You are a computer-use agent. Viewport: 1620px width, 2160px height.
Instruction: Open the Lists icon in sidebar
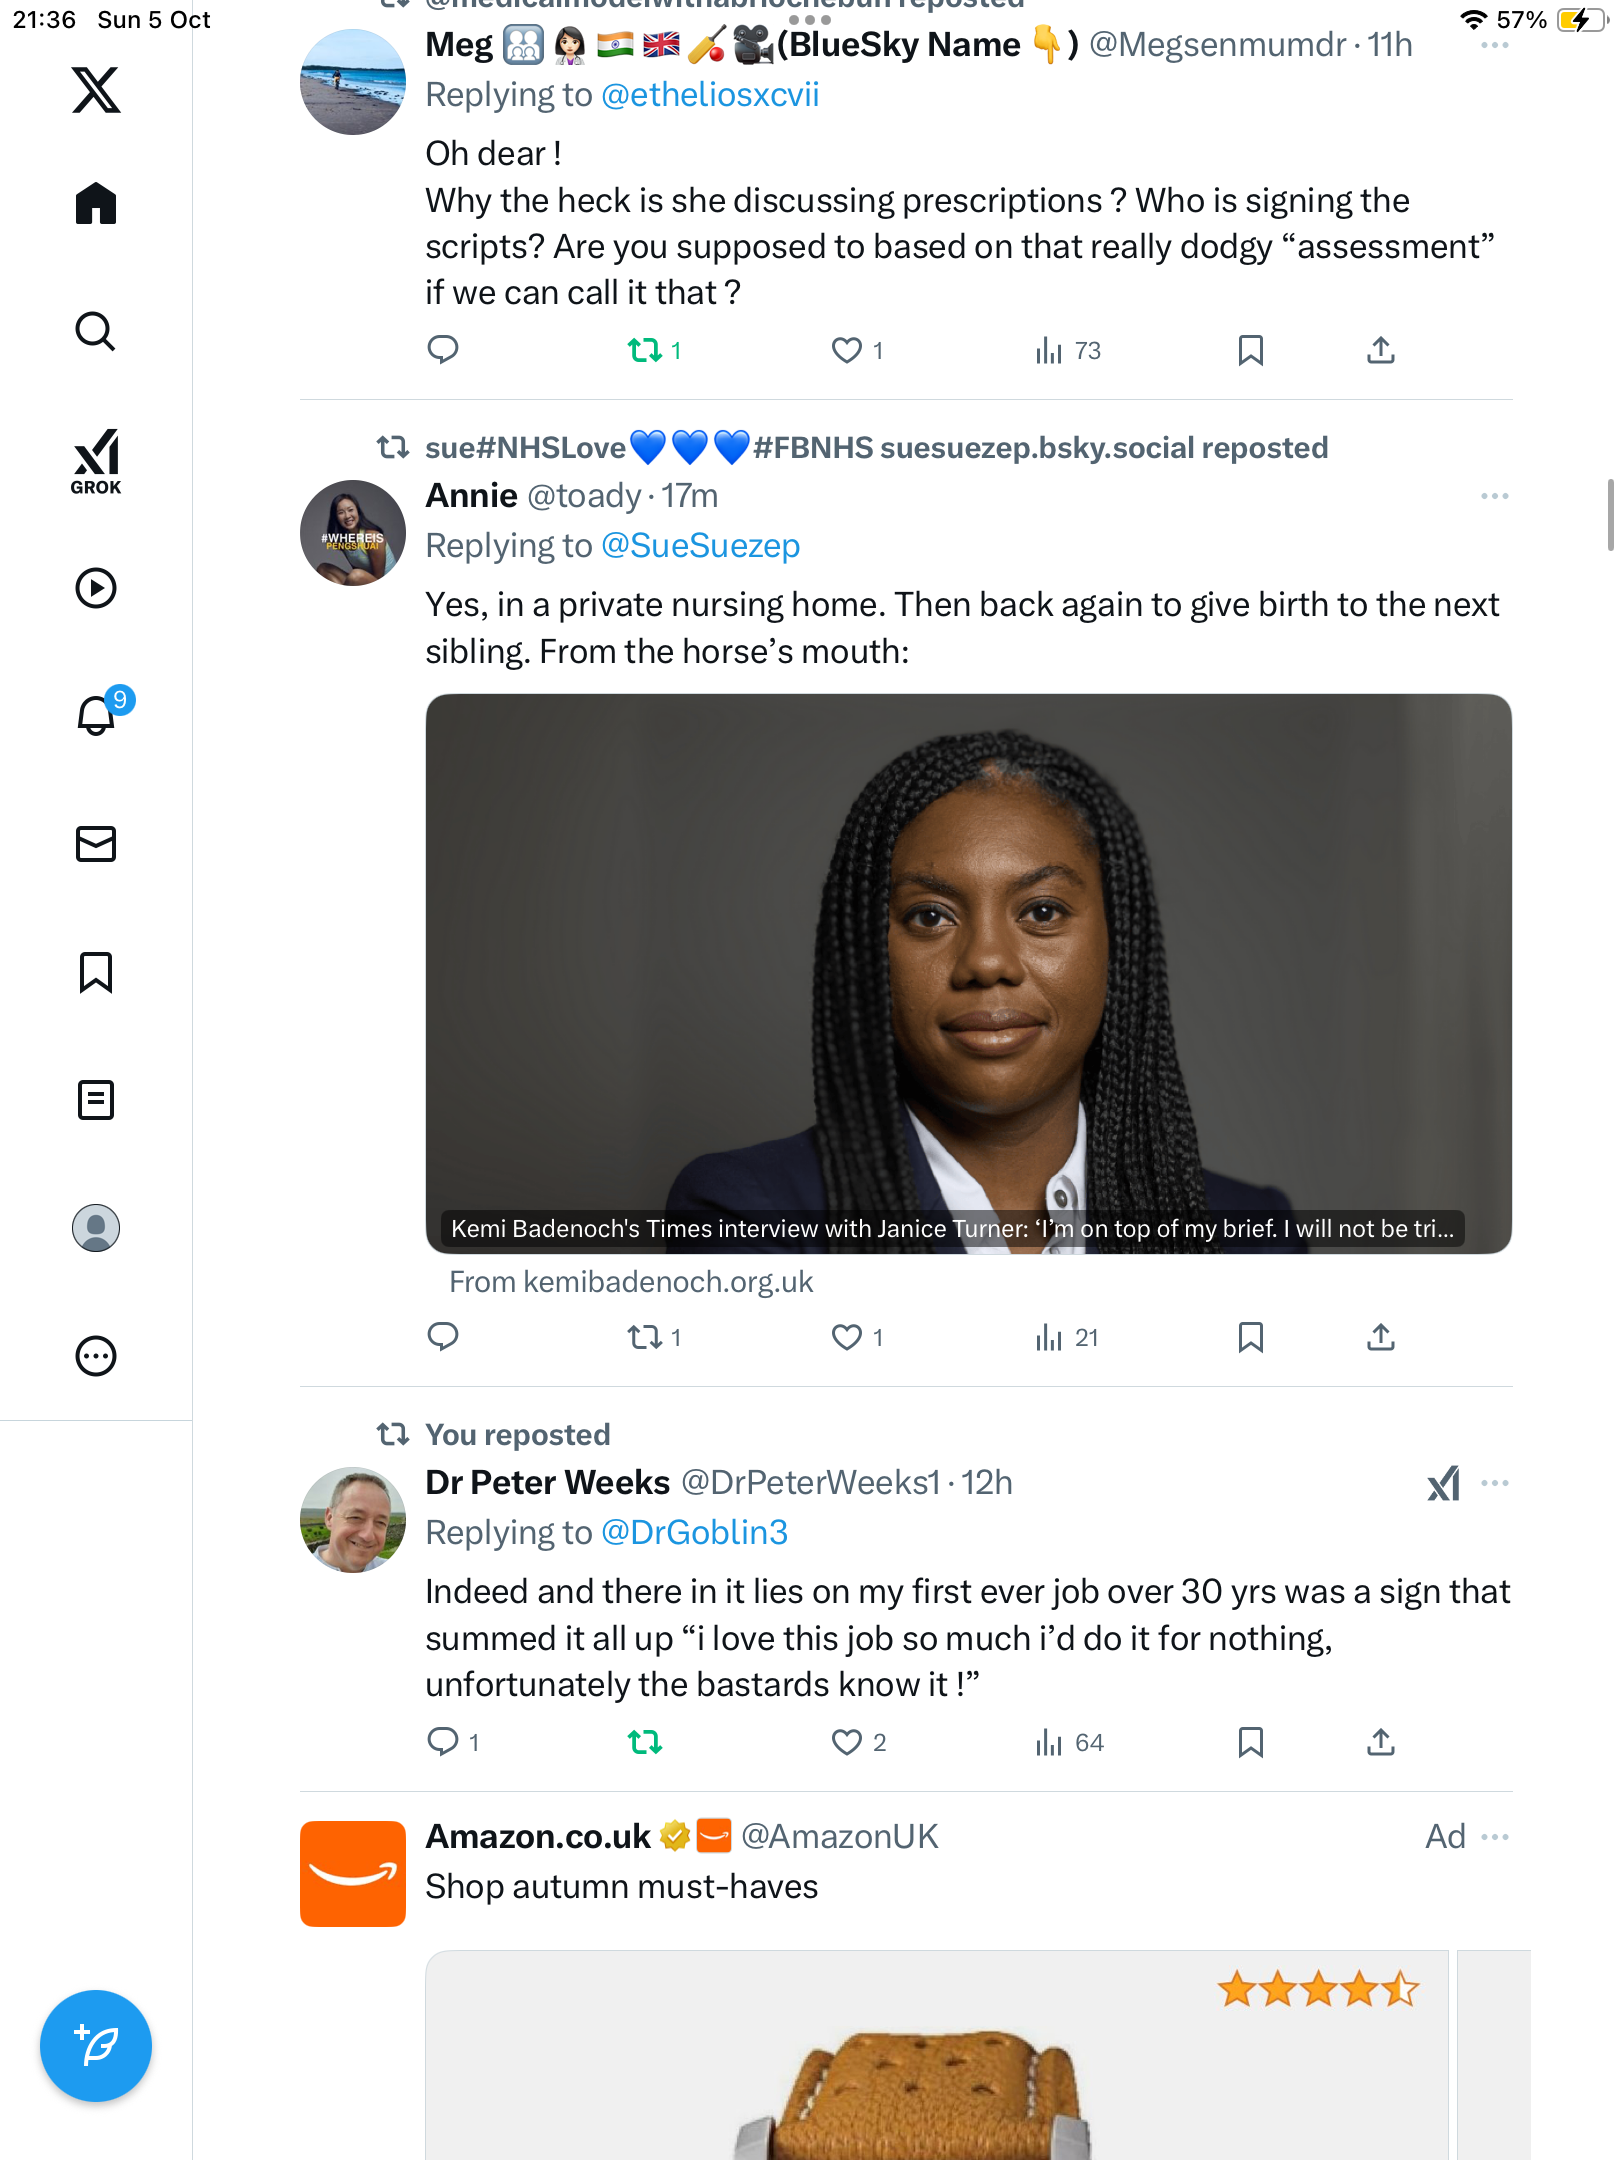point(96,1100)
